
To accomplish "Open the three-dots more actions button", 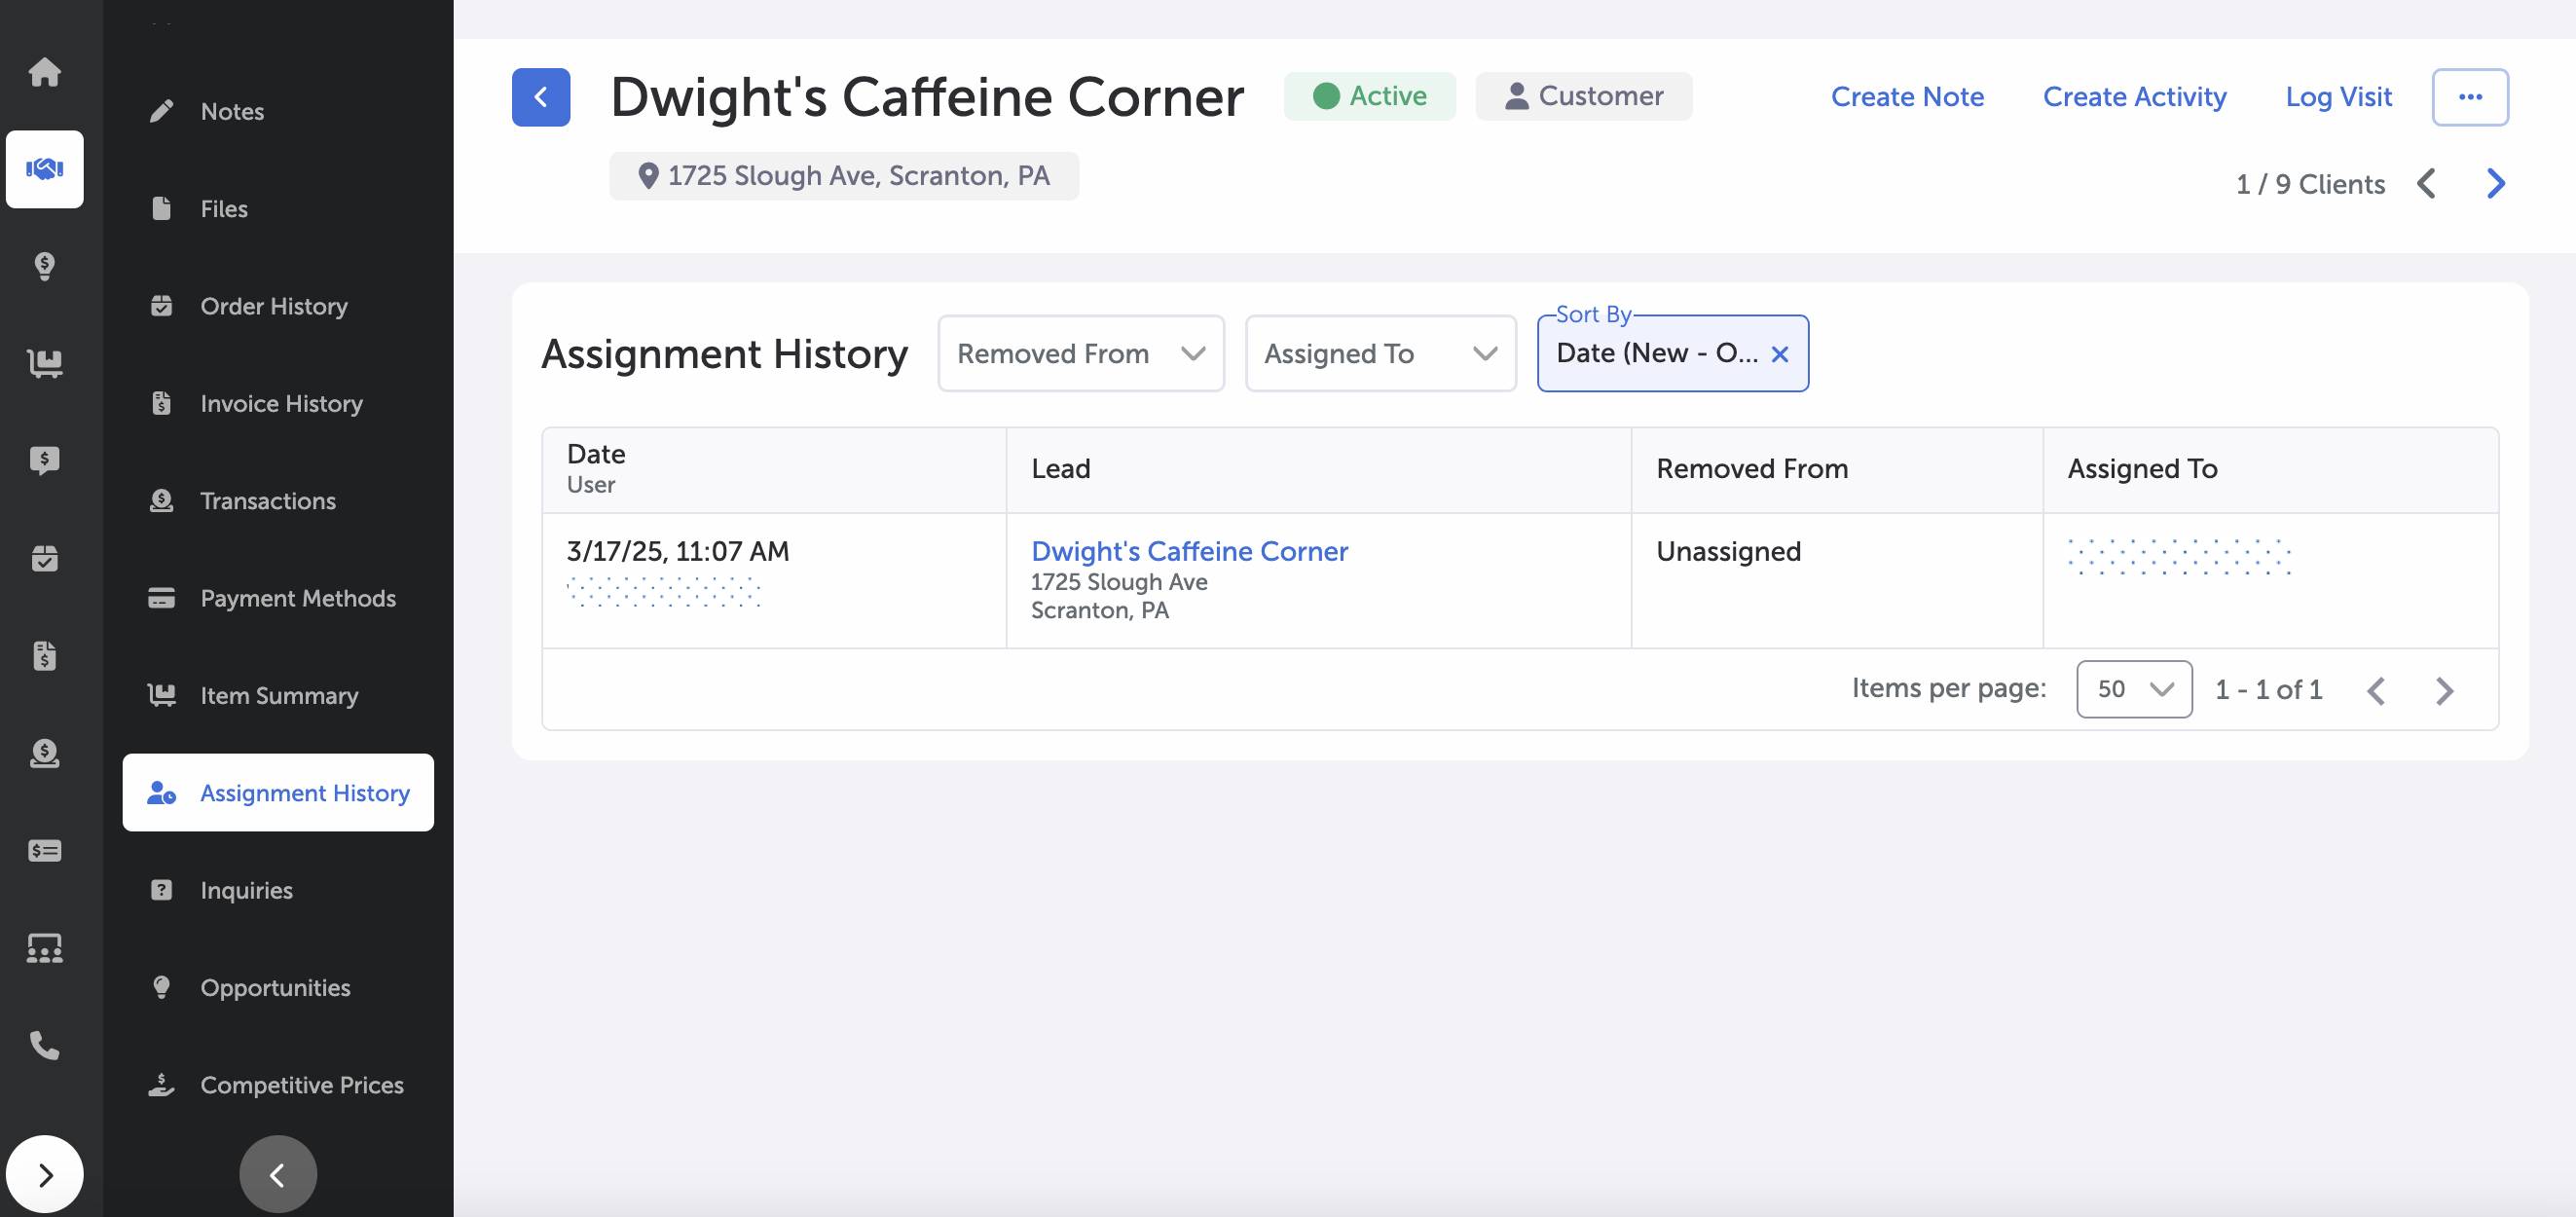I will point(2469,97).
